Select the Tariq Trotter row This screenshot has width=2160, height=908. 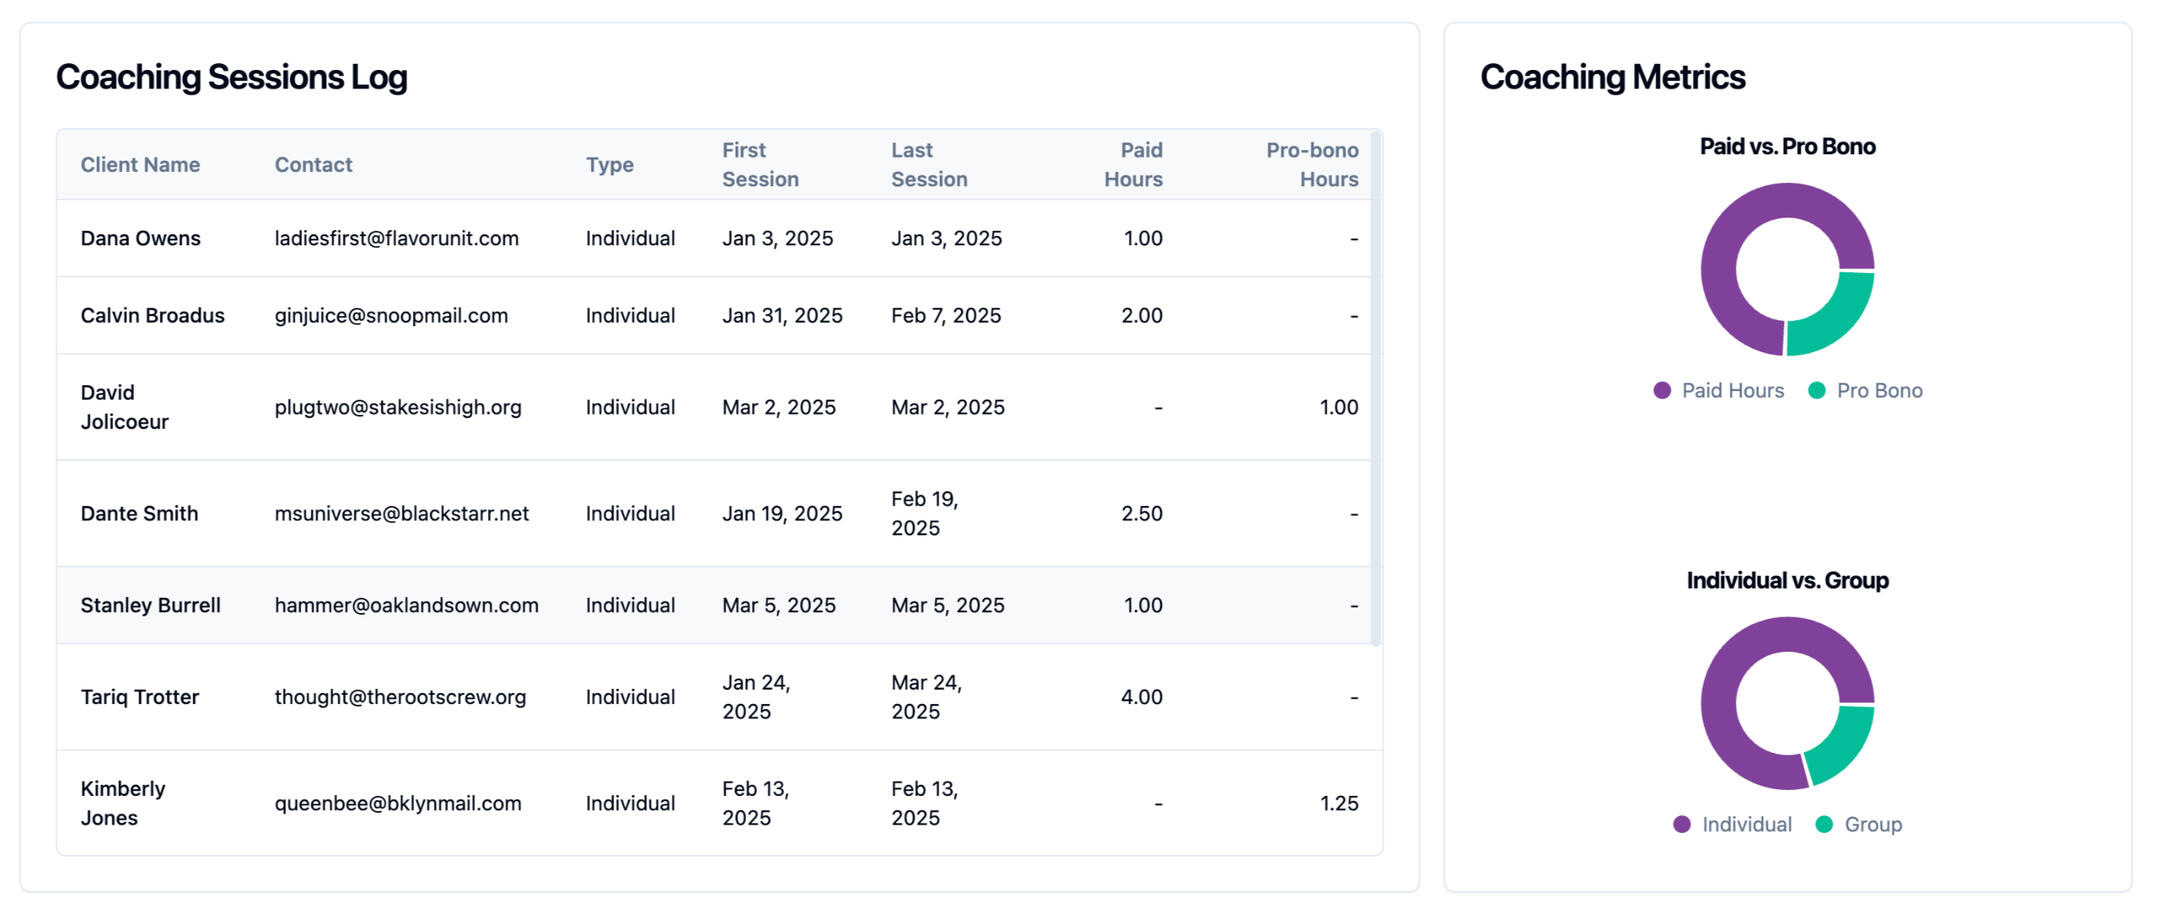[x=140, y=698]
